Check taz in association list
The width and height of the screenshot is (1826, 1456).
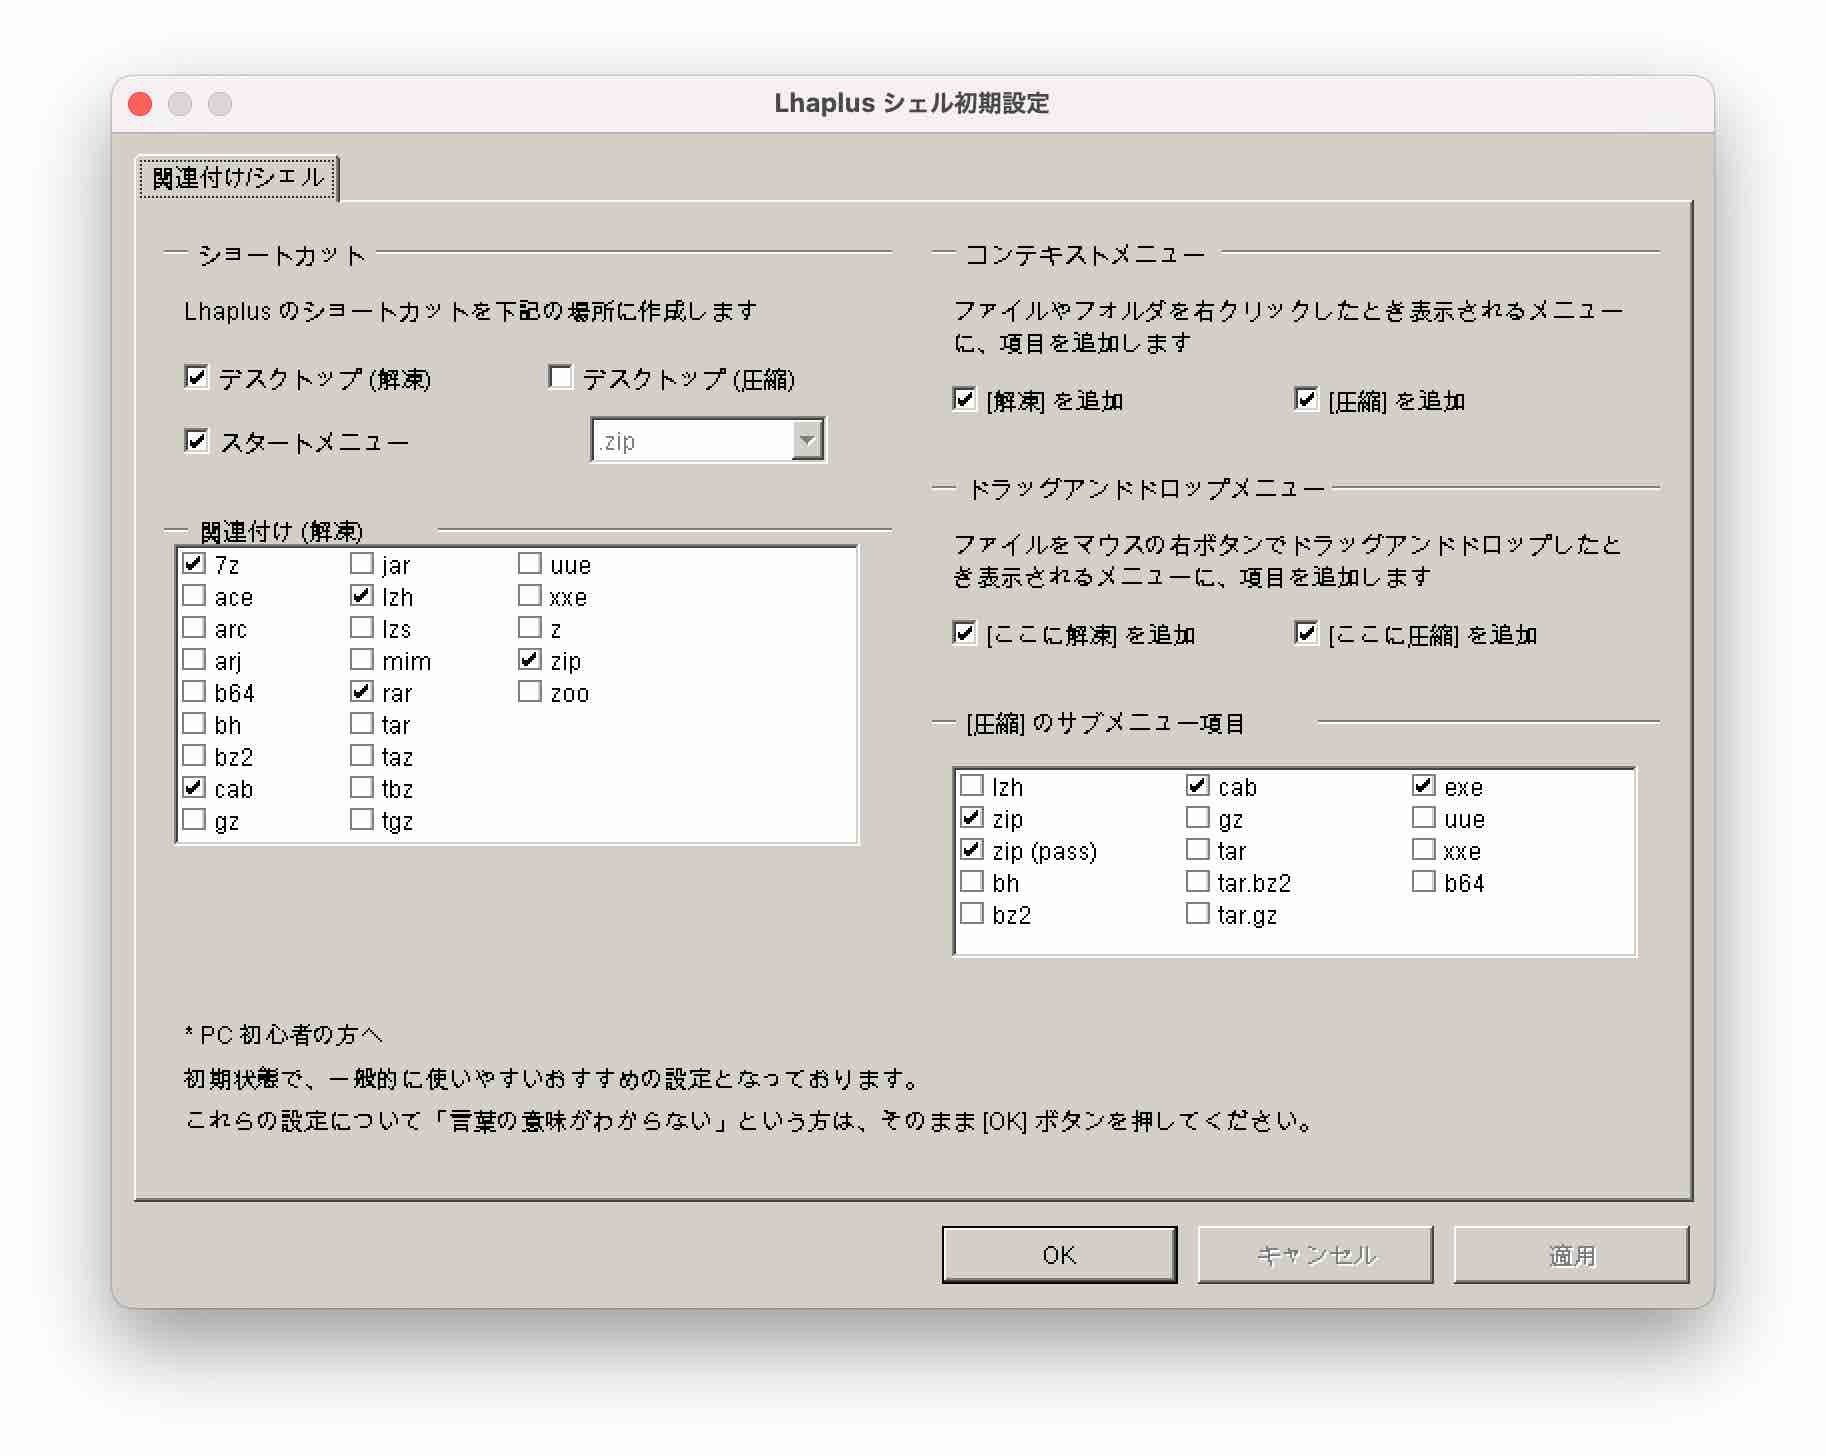pos(362,756)
